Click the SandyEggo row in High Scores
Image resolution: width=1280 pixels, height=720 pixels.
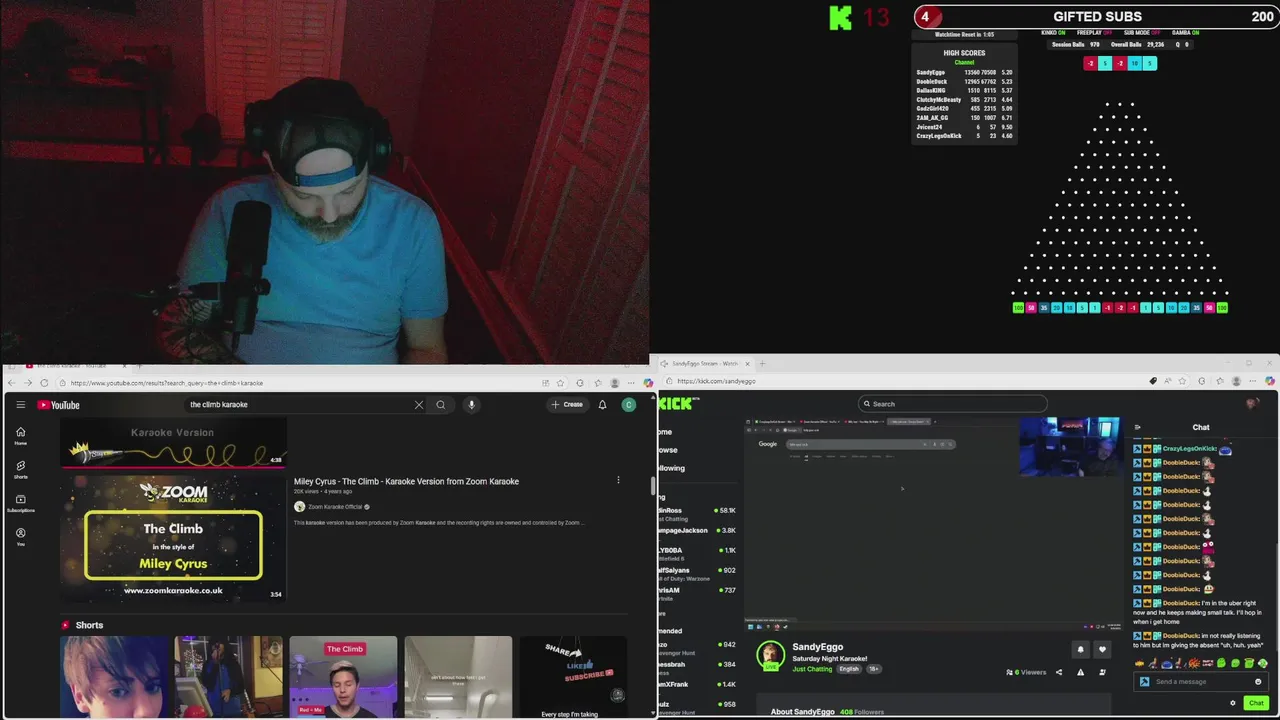(x=964, y=73)
